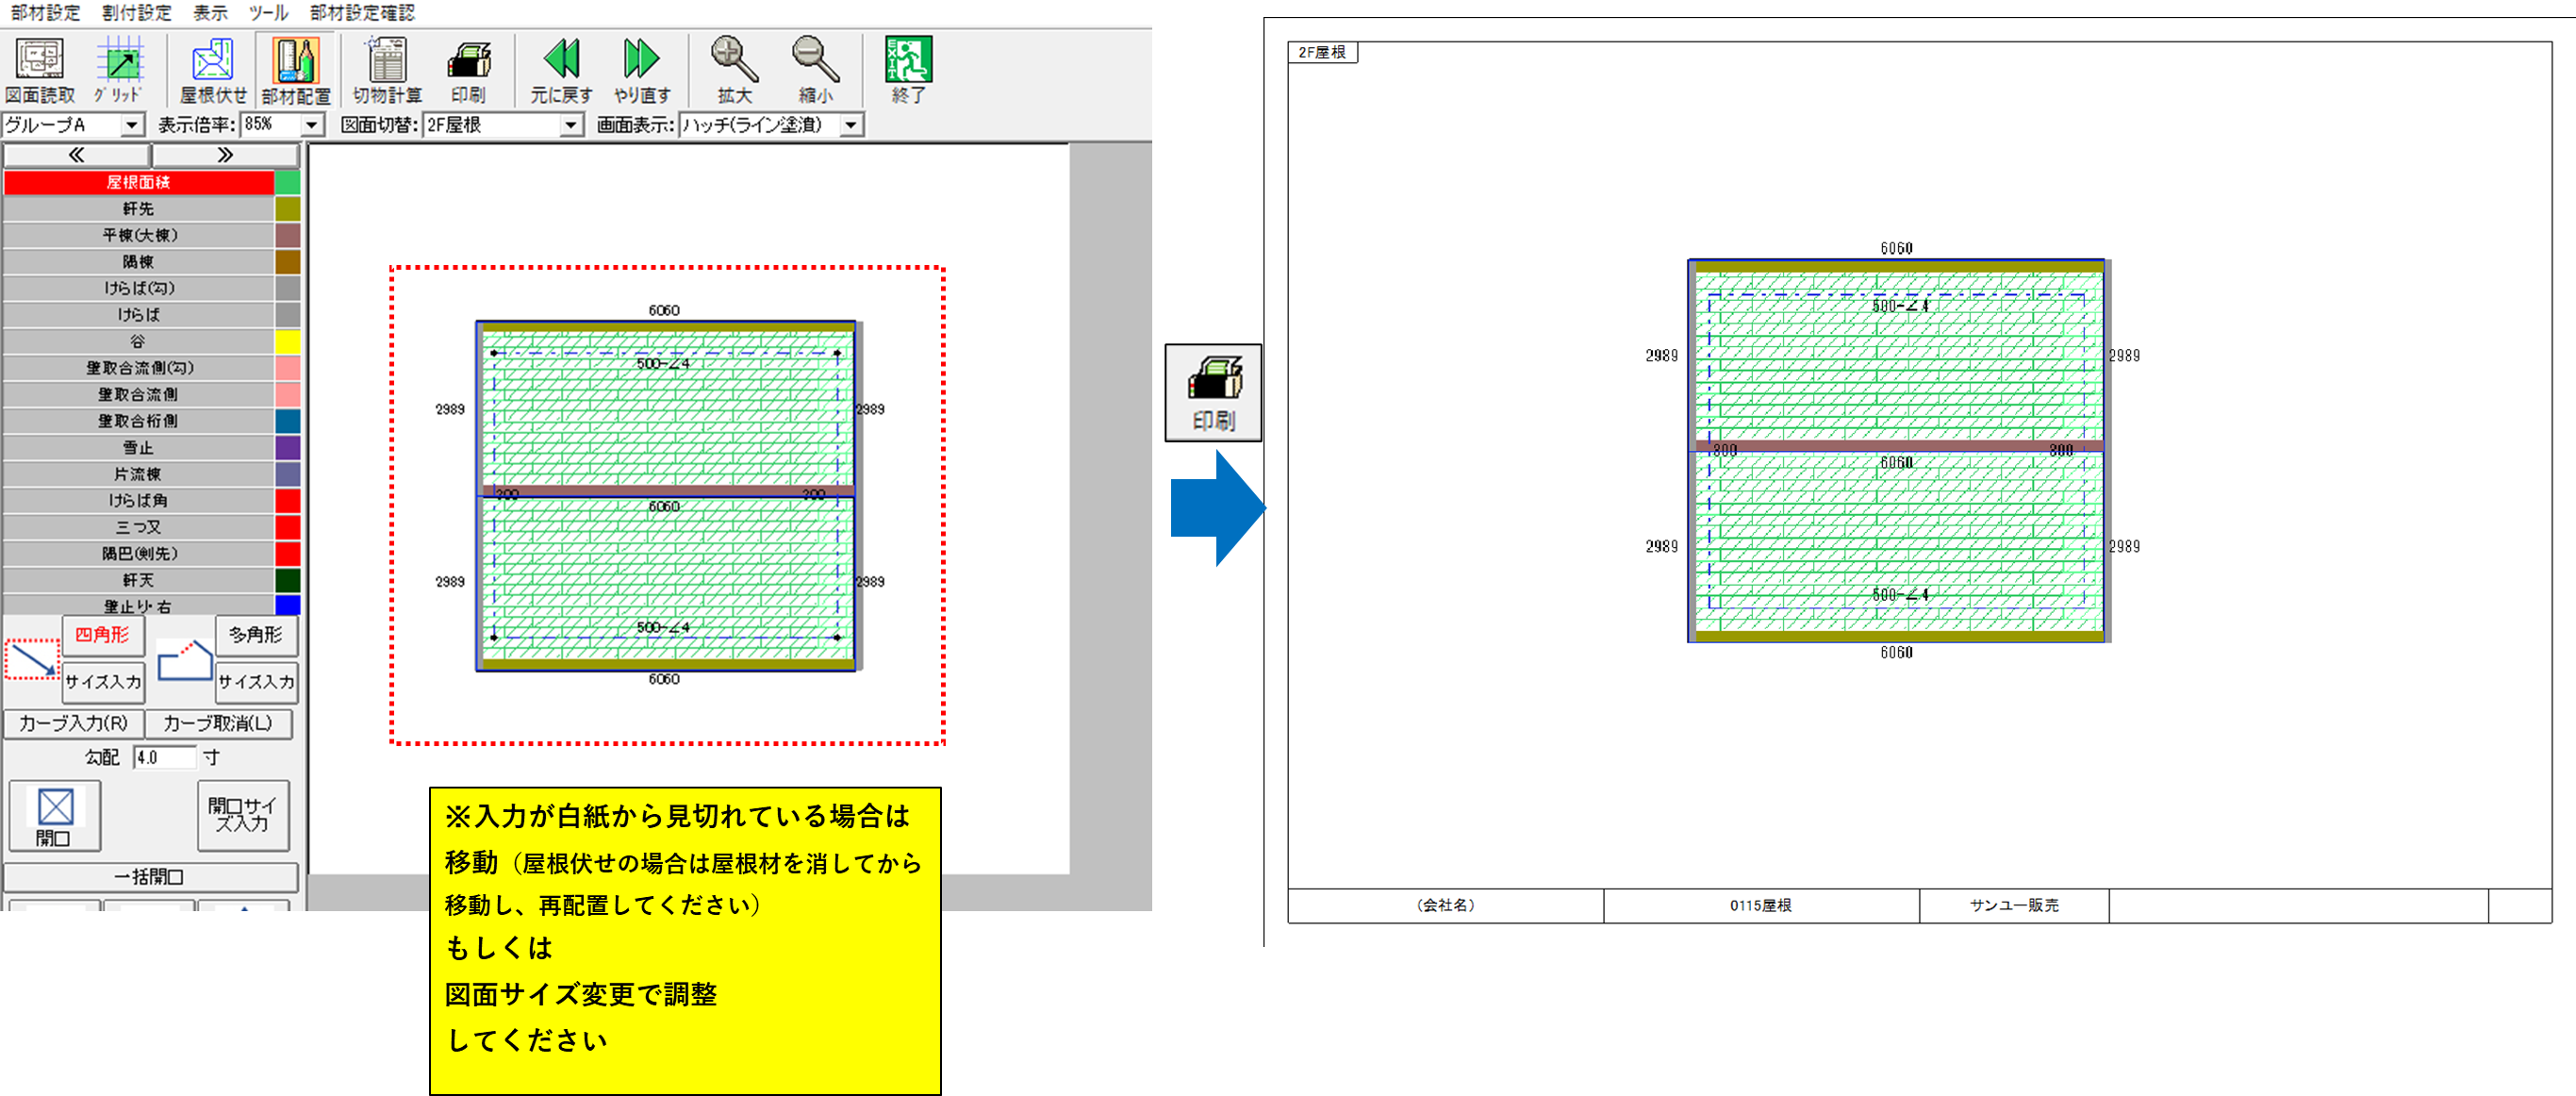Open the 表示倍率 85% zoom dropdown
This screenshot has height=1096, width=2576.
pyautogui.click(x=312, y=125)
